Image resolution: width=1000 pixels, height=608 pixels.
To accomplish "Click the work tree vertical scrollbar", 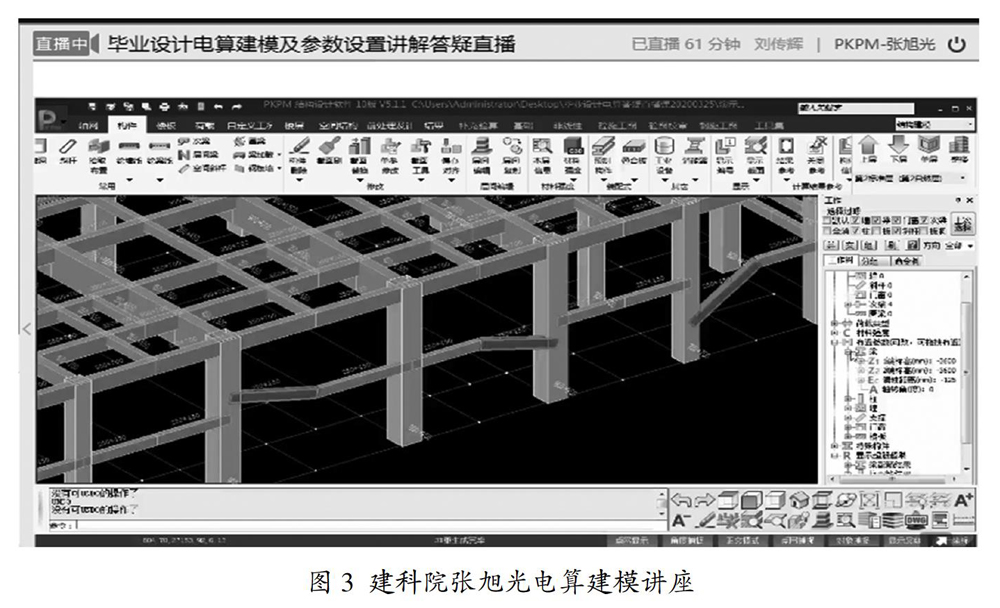I will [x=967, y=373].
